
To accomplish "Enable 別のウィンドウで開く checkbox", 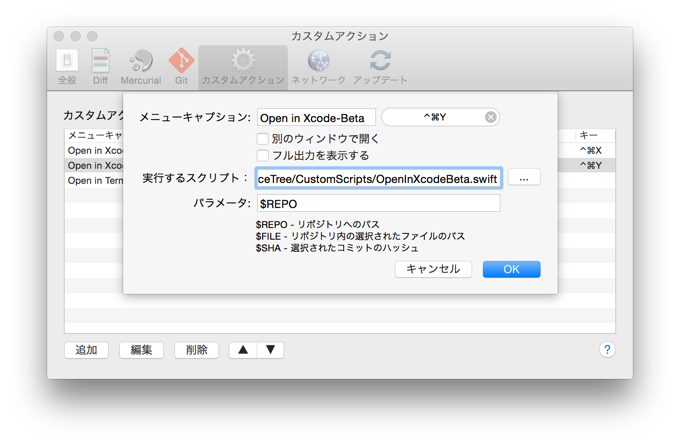I will click(262, 139).
